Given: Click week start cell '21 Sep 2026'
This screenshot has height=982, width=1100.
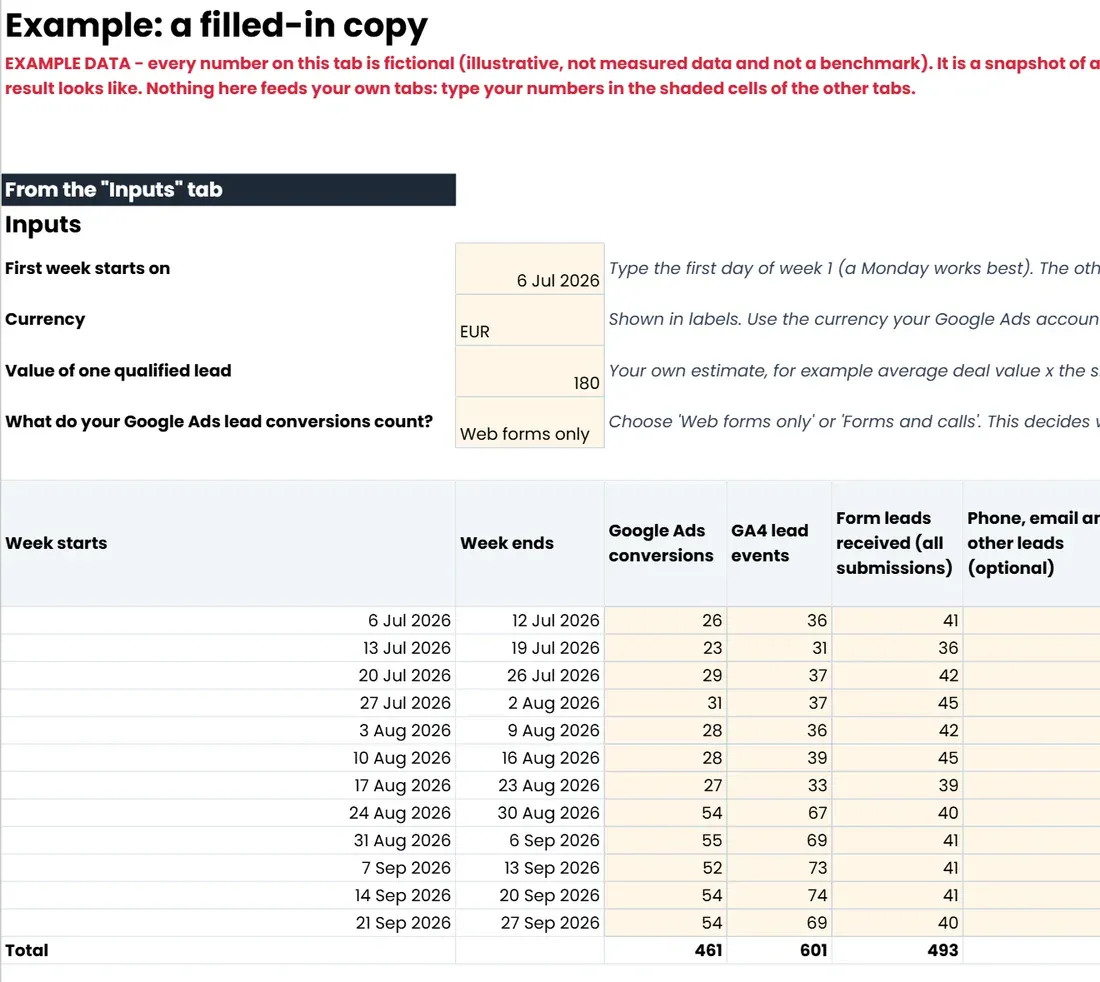Looking at the screenshot, I should (x=228, y=923).
